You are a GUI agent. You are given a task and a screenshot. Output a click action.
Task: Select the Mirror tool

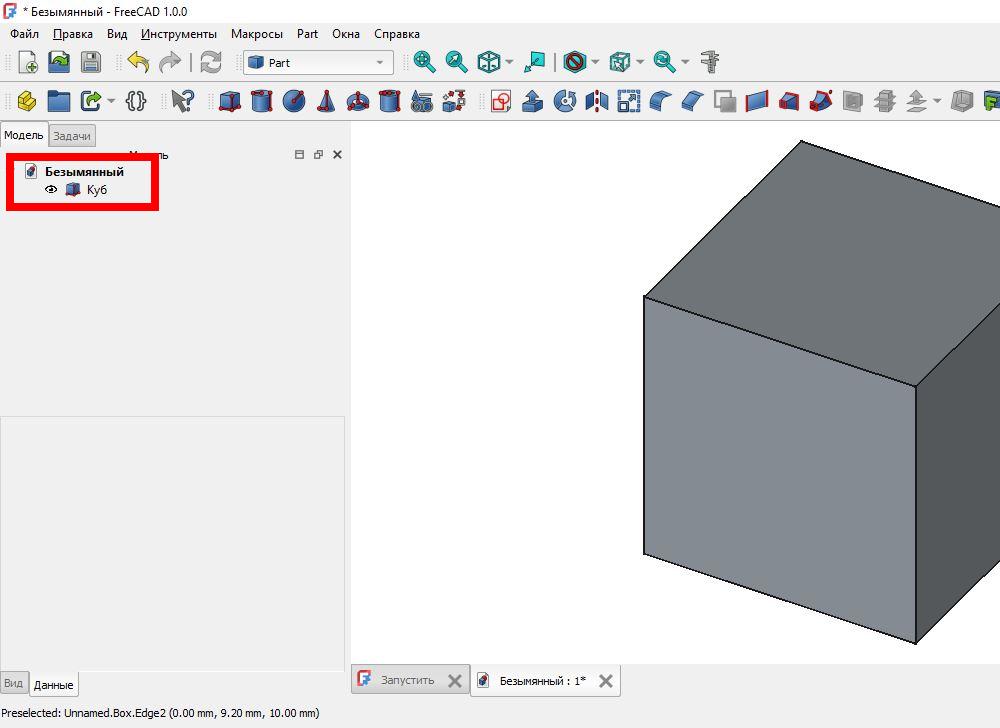(597, 101)
